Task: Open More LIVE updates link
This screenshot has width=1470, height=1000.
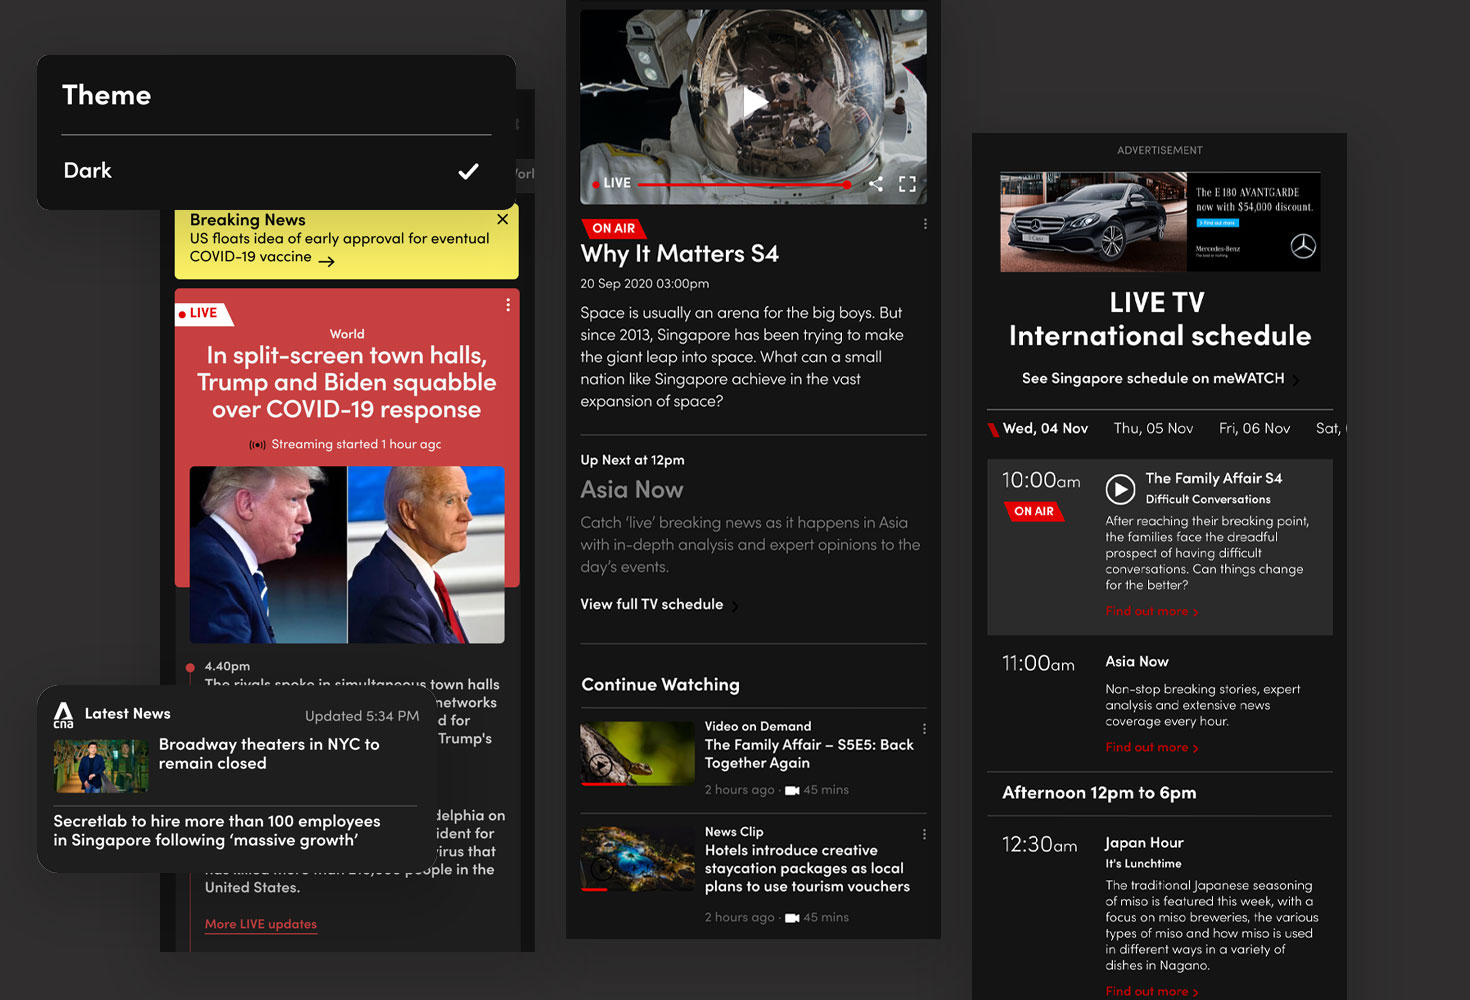Action: [261, 924]
